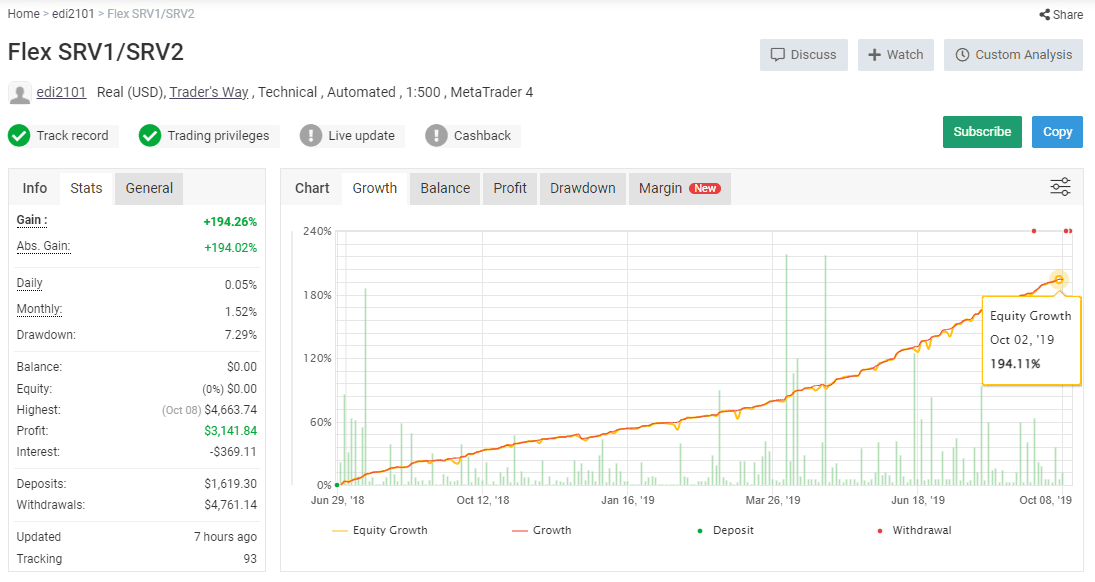Click the Cashback exclamation icon

[x=436, y=135]
